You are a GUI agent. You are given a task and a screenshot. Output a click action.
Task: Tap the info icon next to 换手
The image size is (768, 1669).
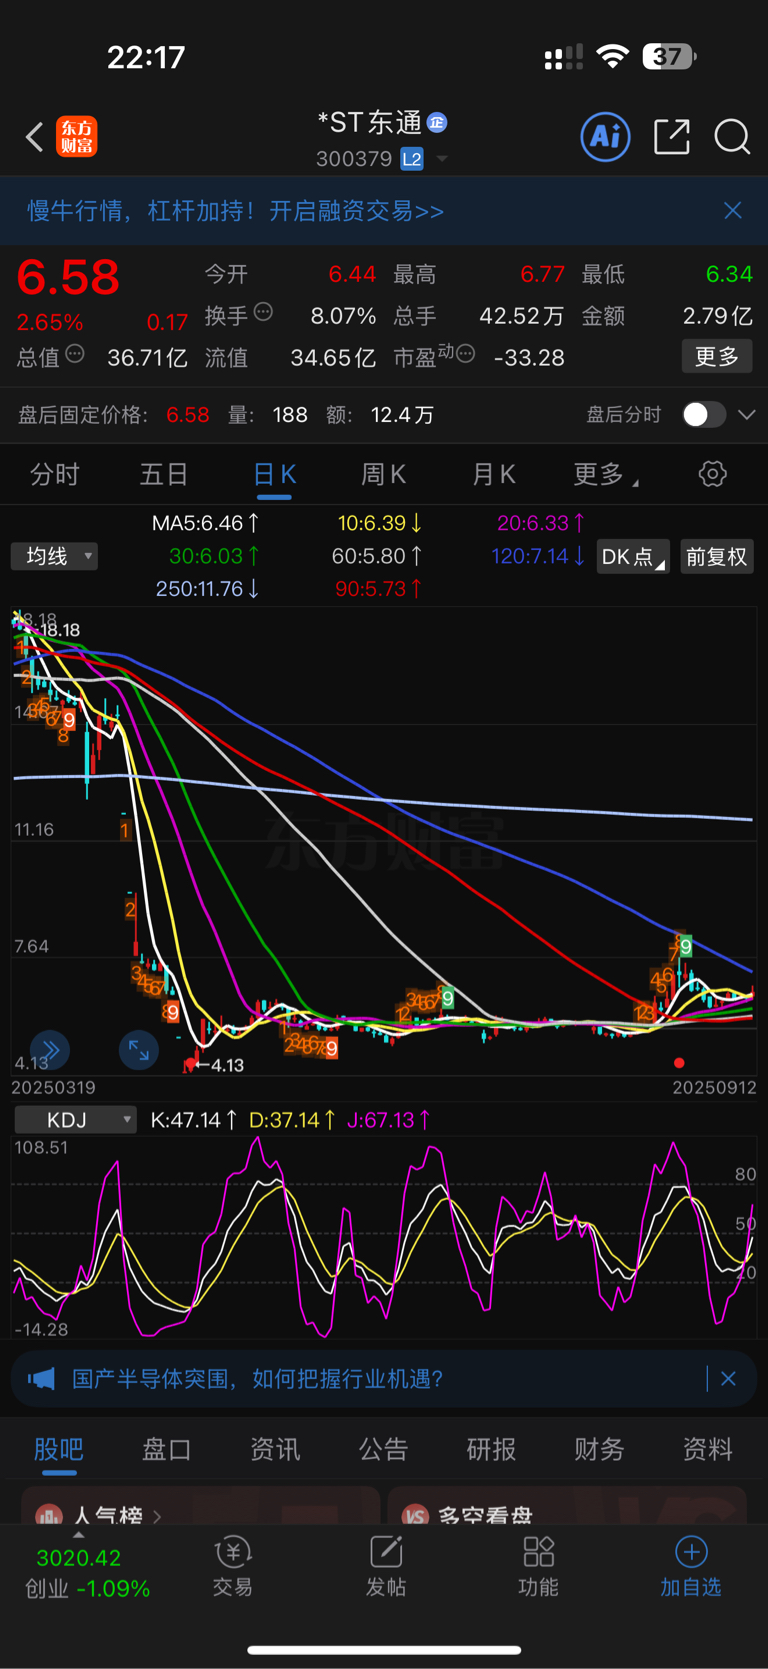coord(263,312)
